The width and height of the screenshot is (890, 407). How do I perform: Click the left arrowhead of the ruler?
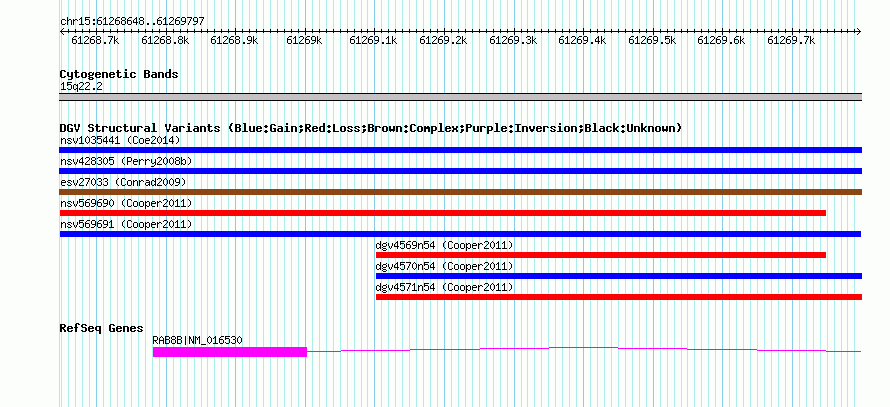point(62,31)
